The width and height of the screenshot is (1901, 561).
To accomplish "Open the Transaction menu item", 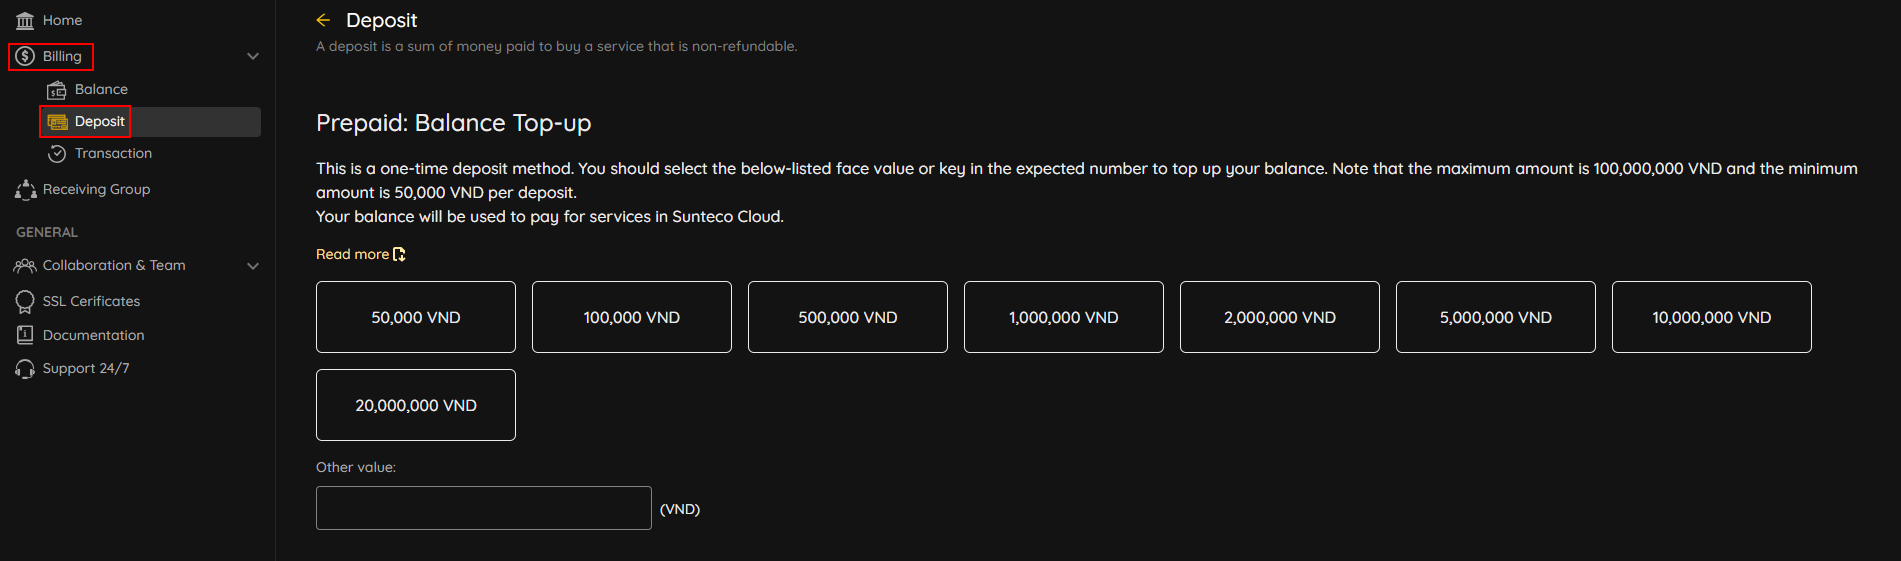I will pos(113,154).
